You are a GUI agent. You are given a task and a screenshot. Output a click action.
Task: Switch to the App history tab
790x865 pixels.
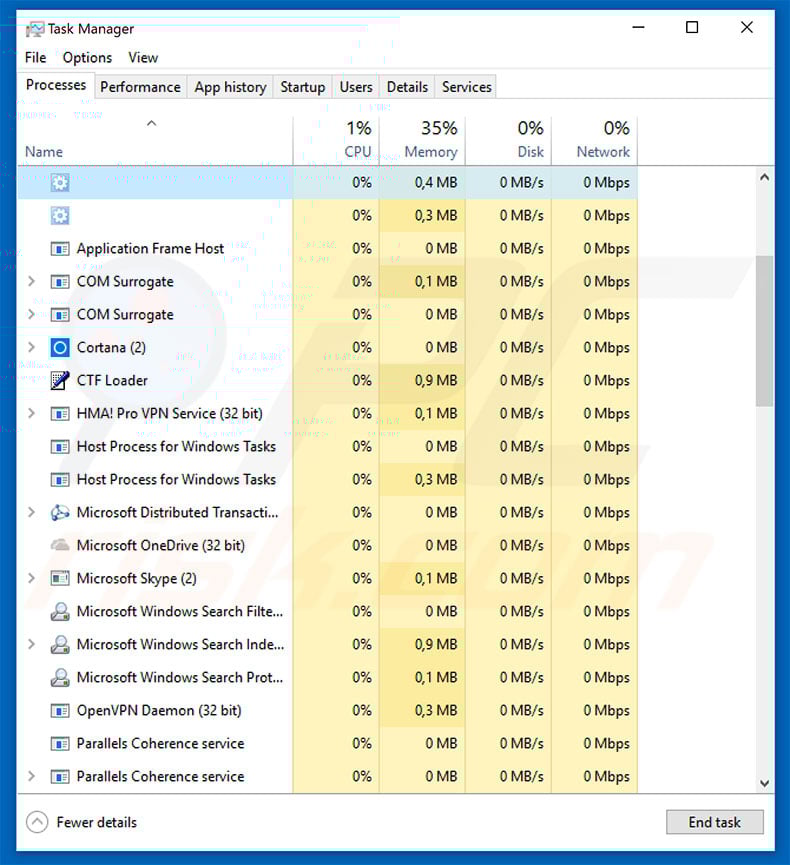(230, 87)
